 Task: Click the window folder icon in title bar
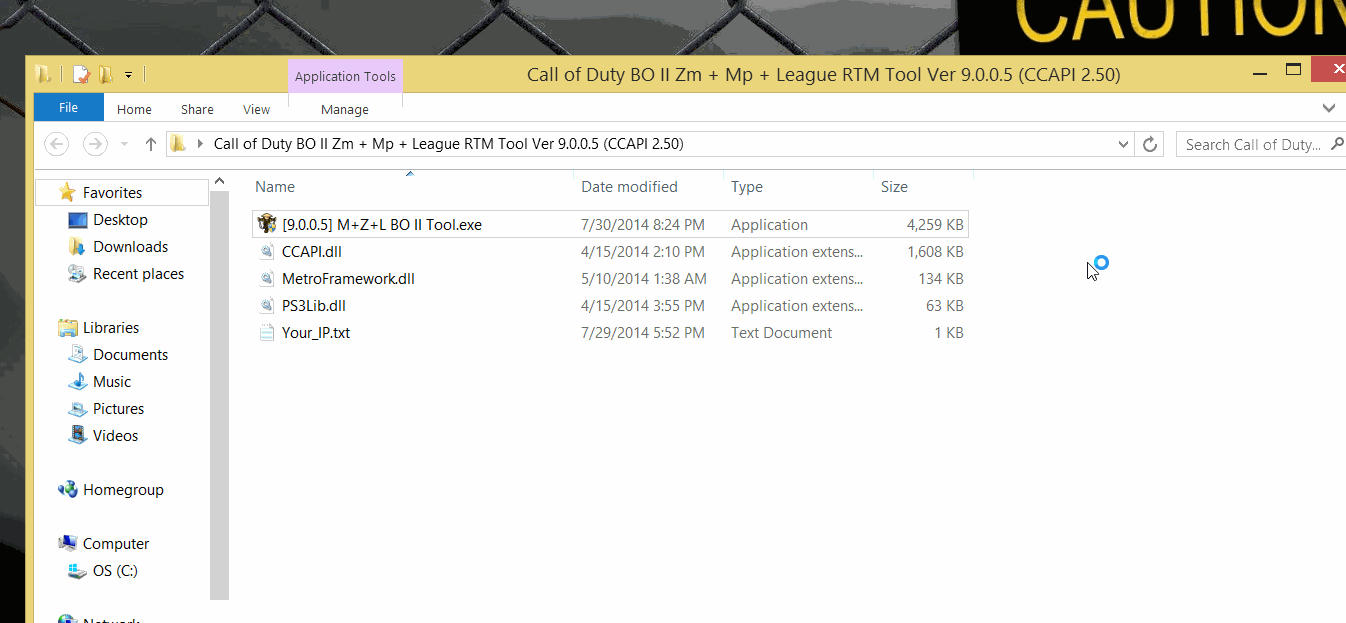(x=43, y=74)
